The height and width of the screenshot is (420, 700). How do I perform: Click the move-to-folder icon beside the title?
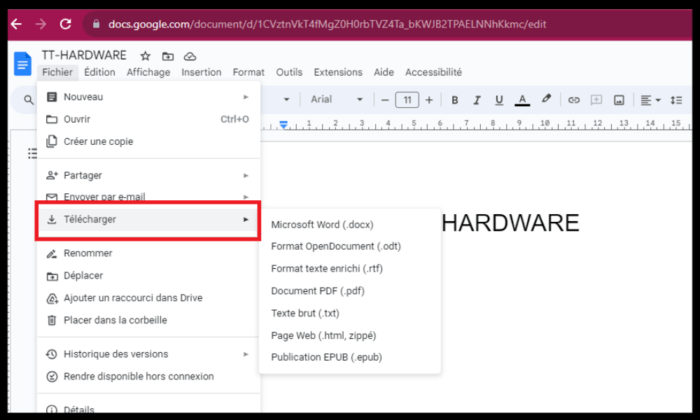(x=168, y=56)
